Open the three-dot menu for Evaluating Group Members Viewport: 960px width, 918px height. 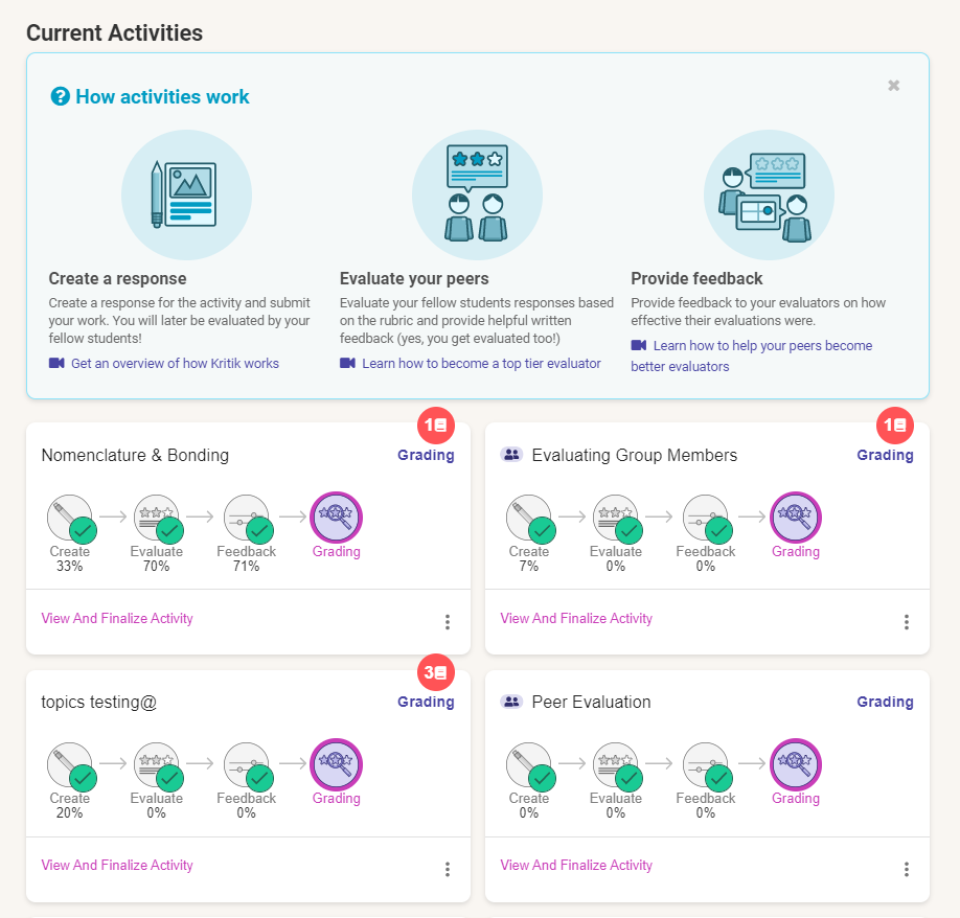point(906,622)
